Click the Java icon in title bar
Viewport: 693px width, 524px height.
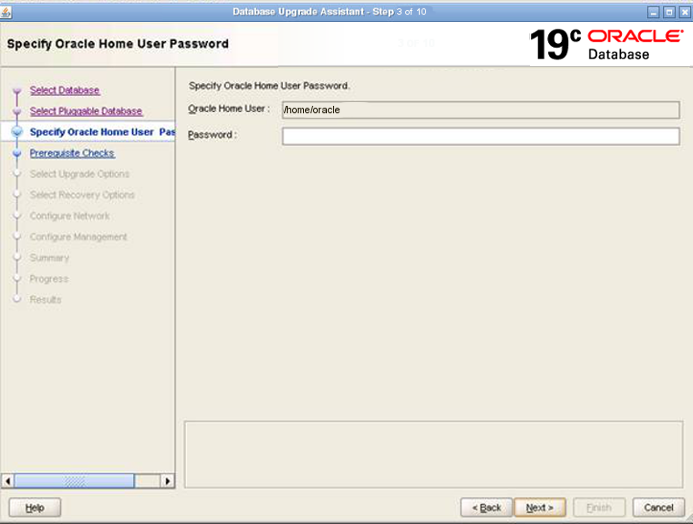click(x=8, y=11)
